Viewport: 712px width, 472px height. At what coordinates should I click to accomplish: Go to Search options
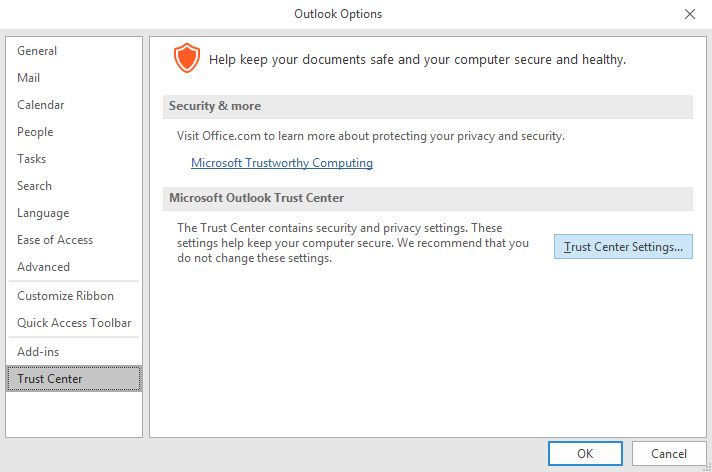34,186
